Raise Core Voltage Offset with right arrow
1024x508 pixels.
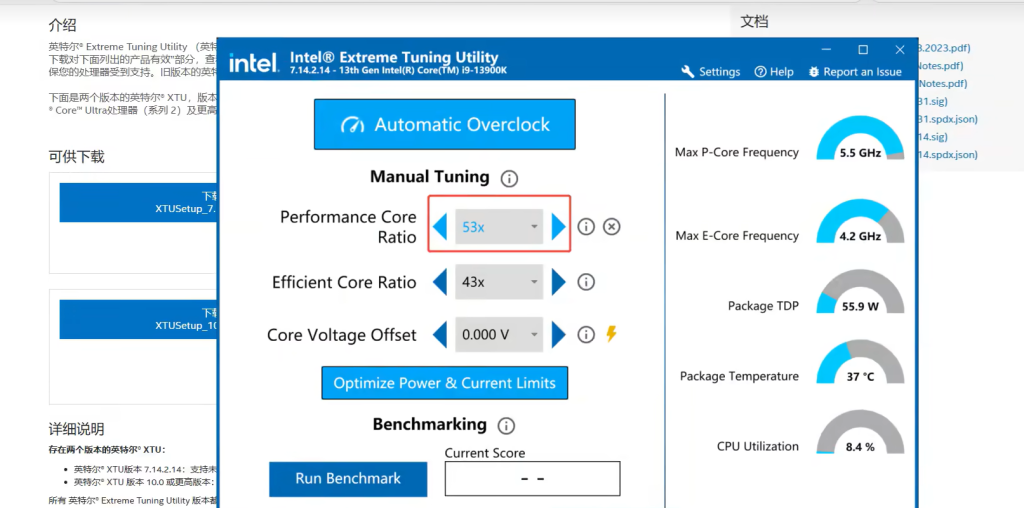(558, 335)
